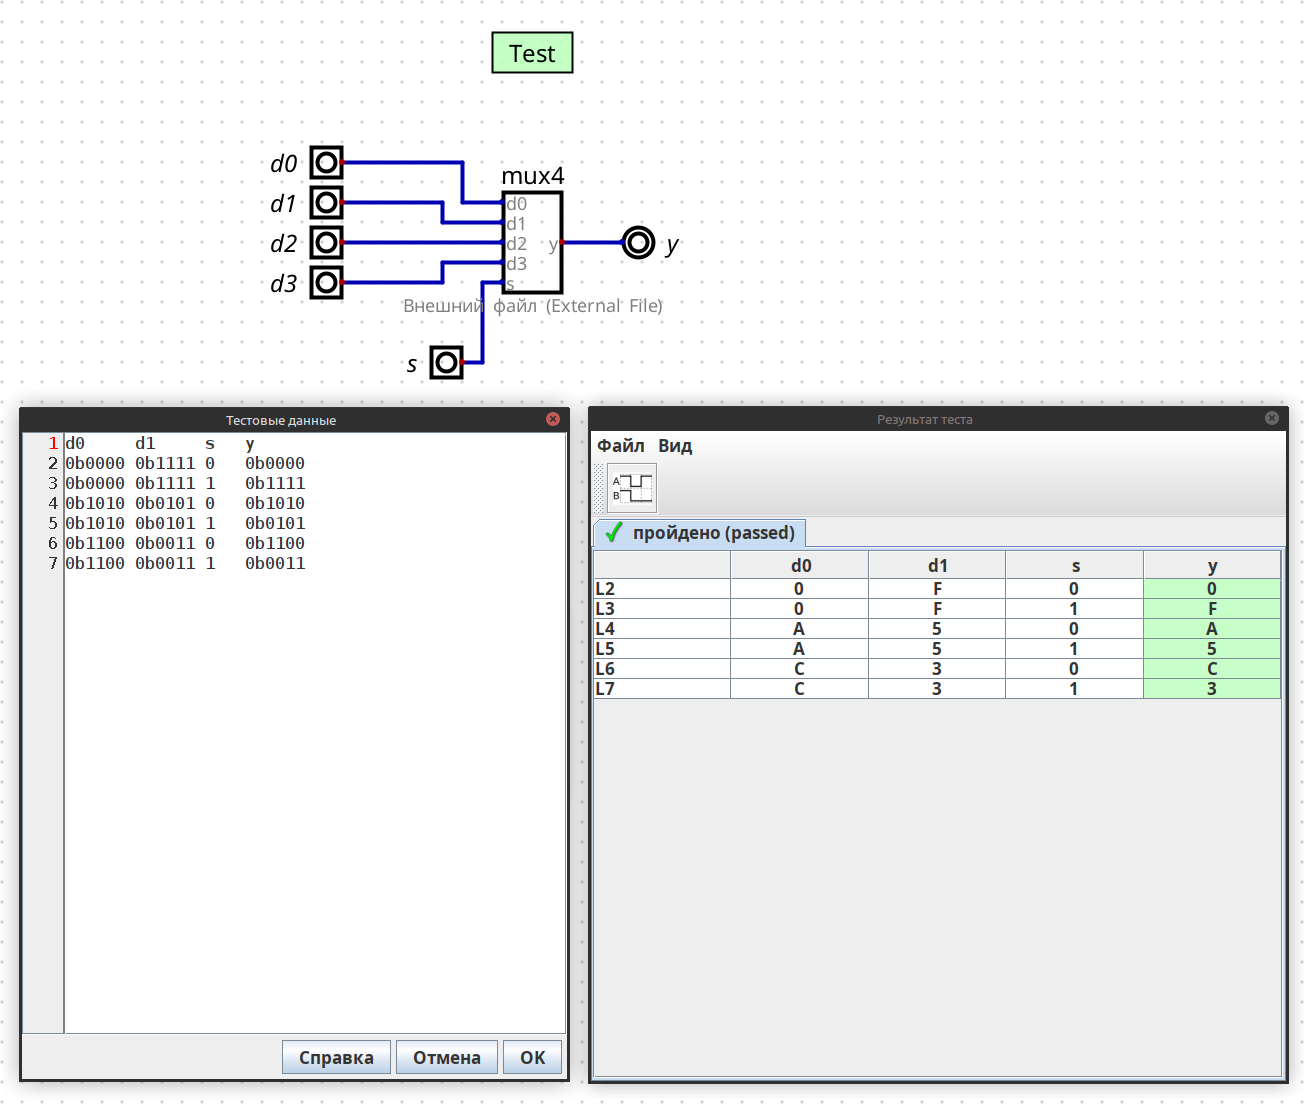This screenshot has width=1311, height=1104.
Task: Click the Внешний файл (External File) label
Action: (533, 306)
